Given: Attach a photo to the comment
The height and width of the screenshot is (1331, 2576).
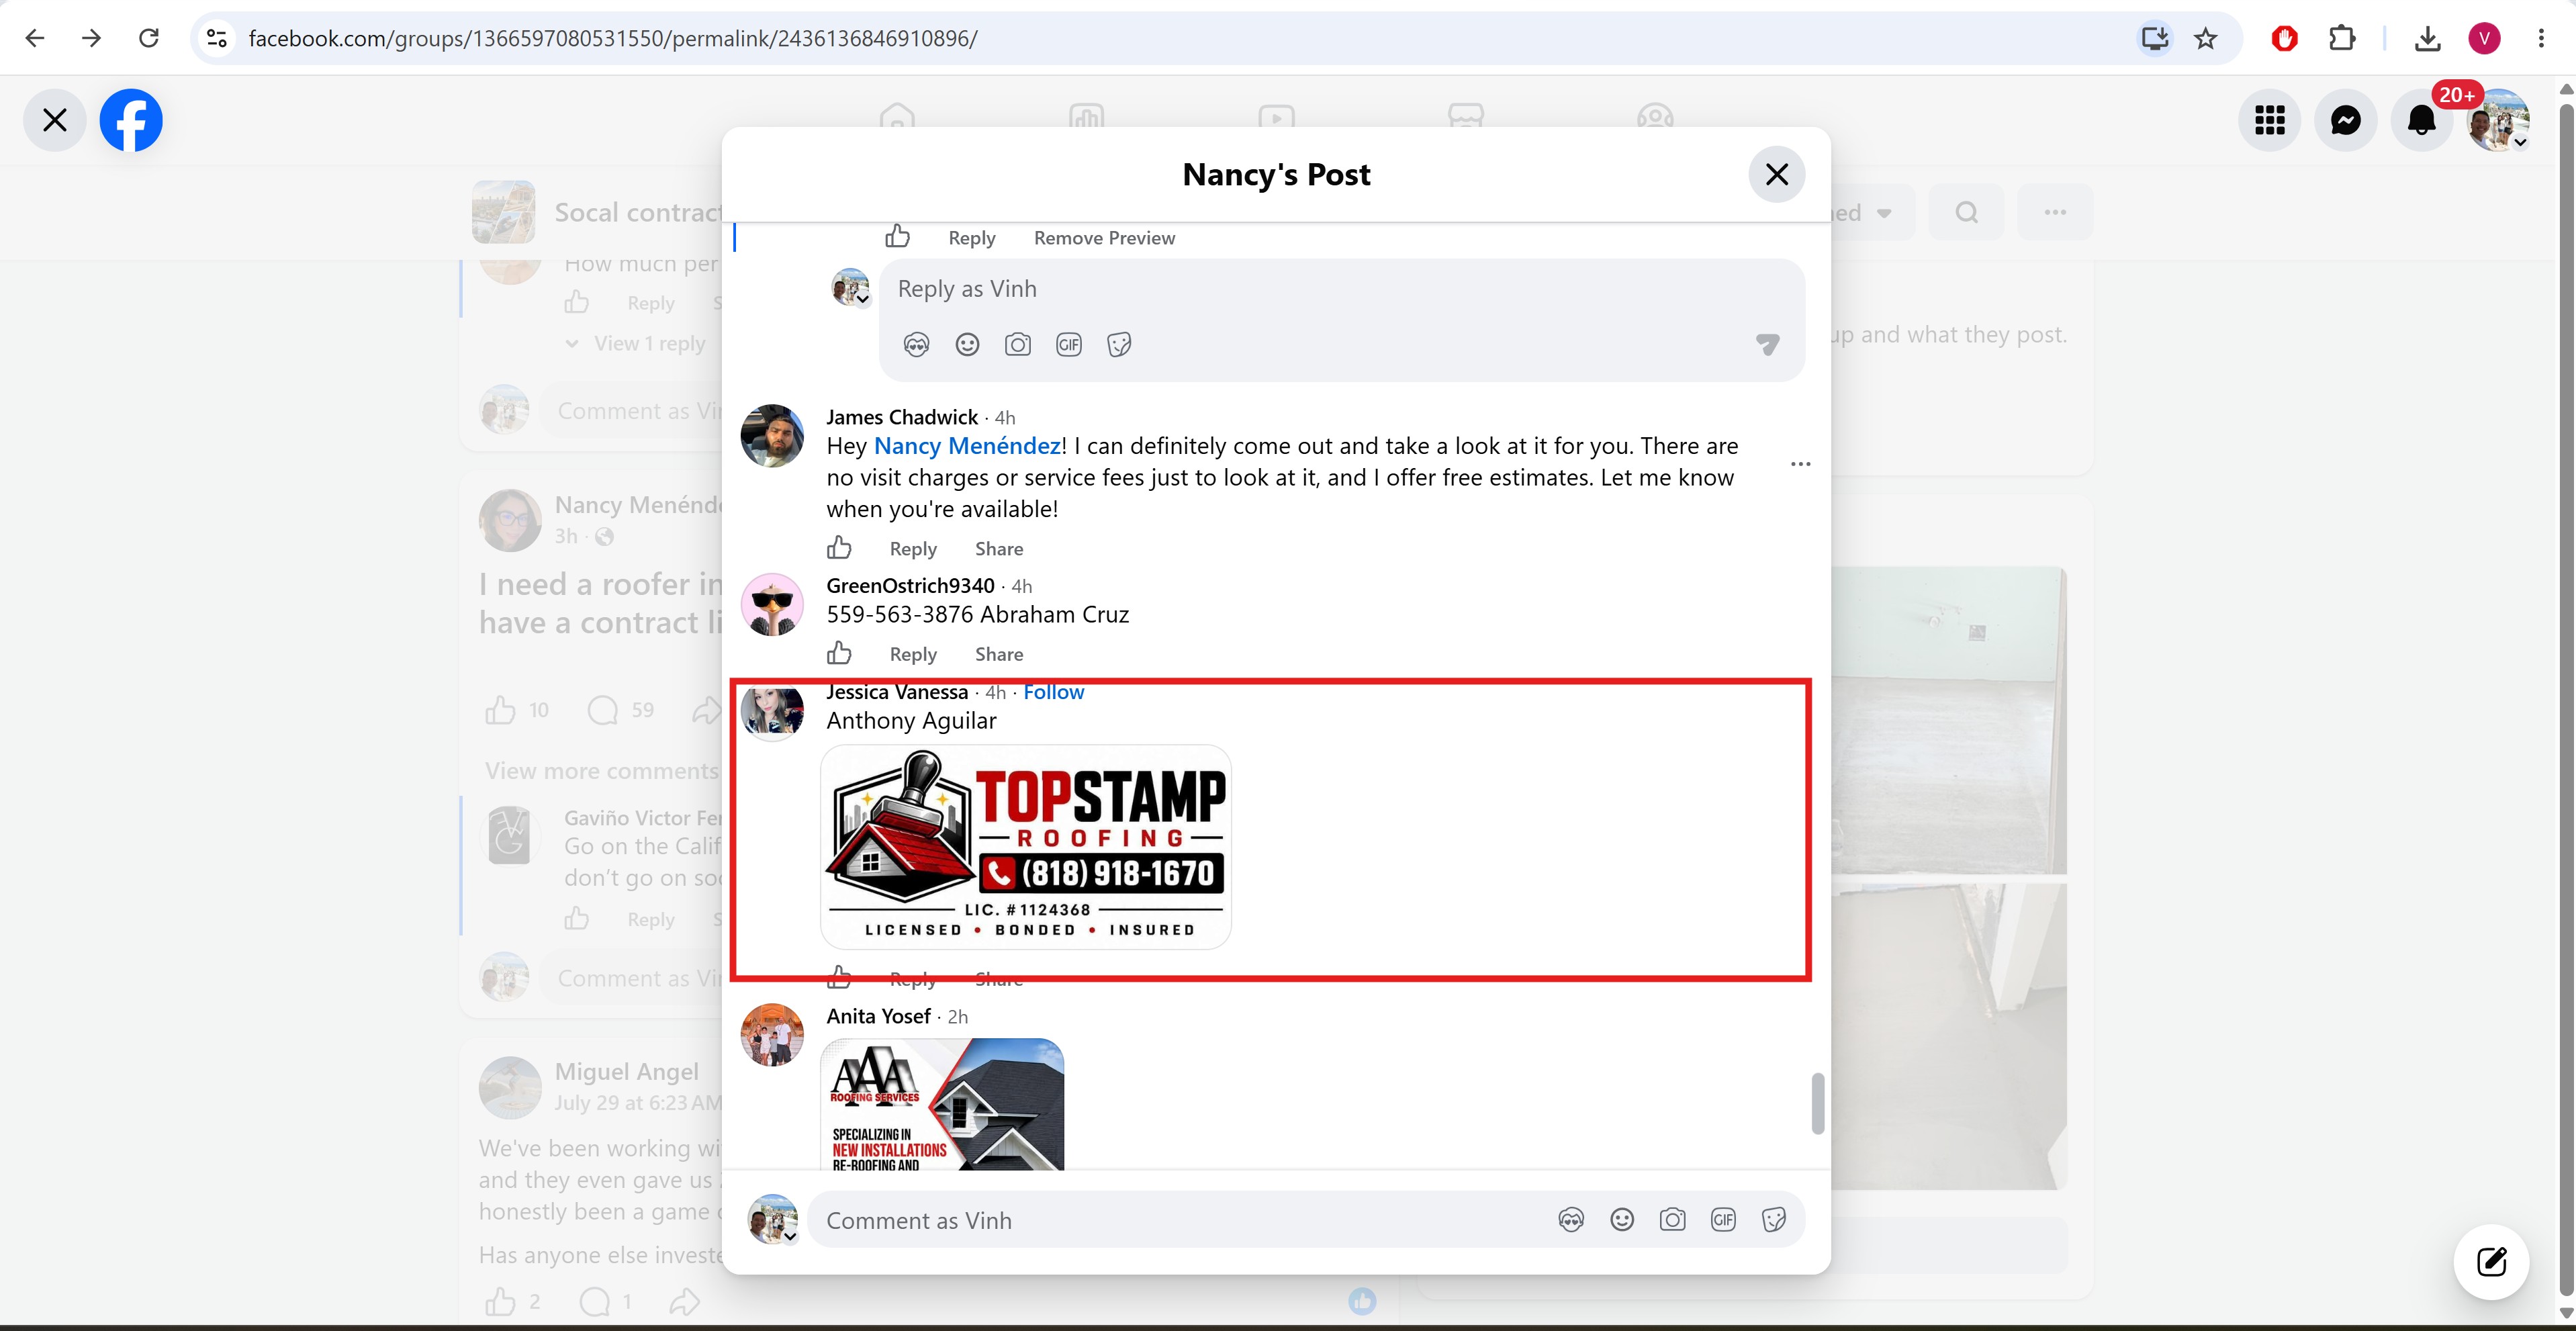Looking at the screenshot, I should point(1673,1220).
